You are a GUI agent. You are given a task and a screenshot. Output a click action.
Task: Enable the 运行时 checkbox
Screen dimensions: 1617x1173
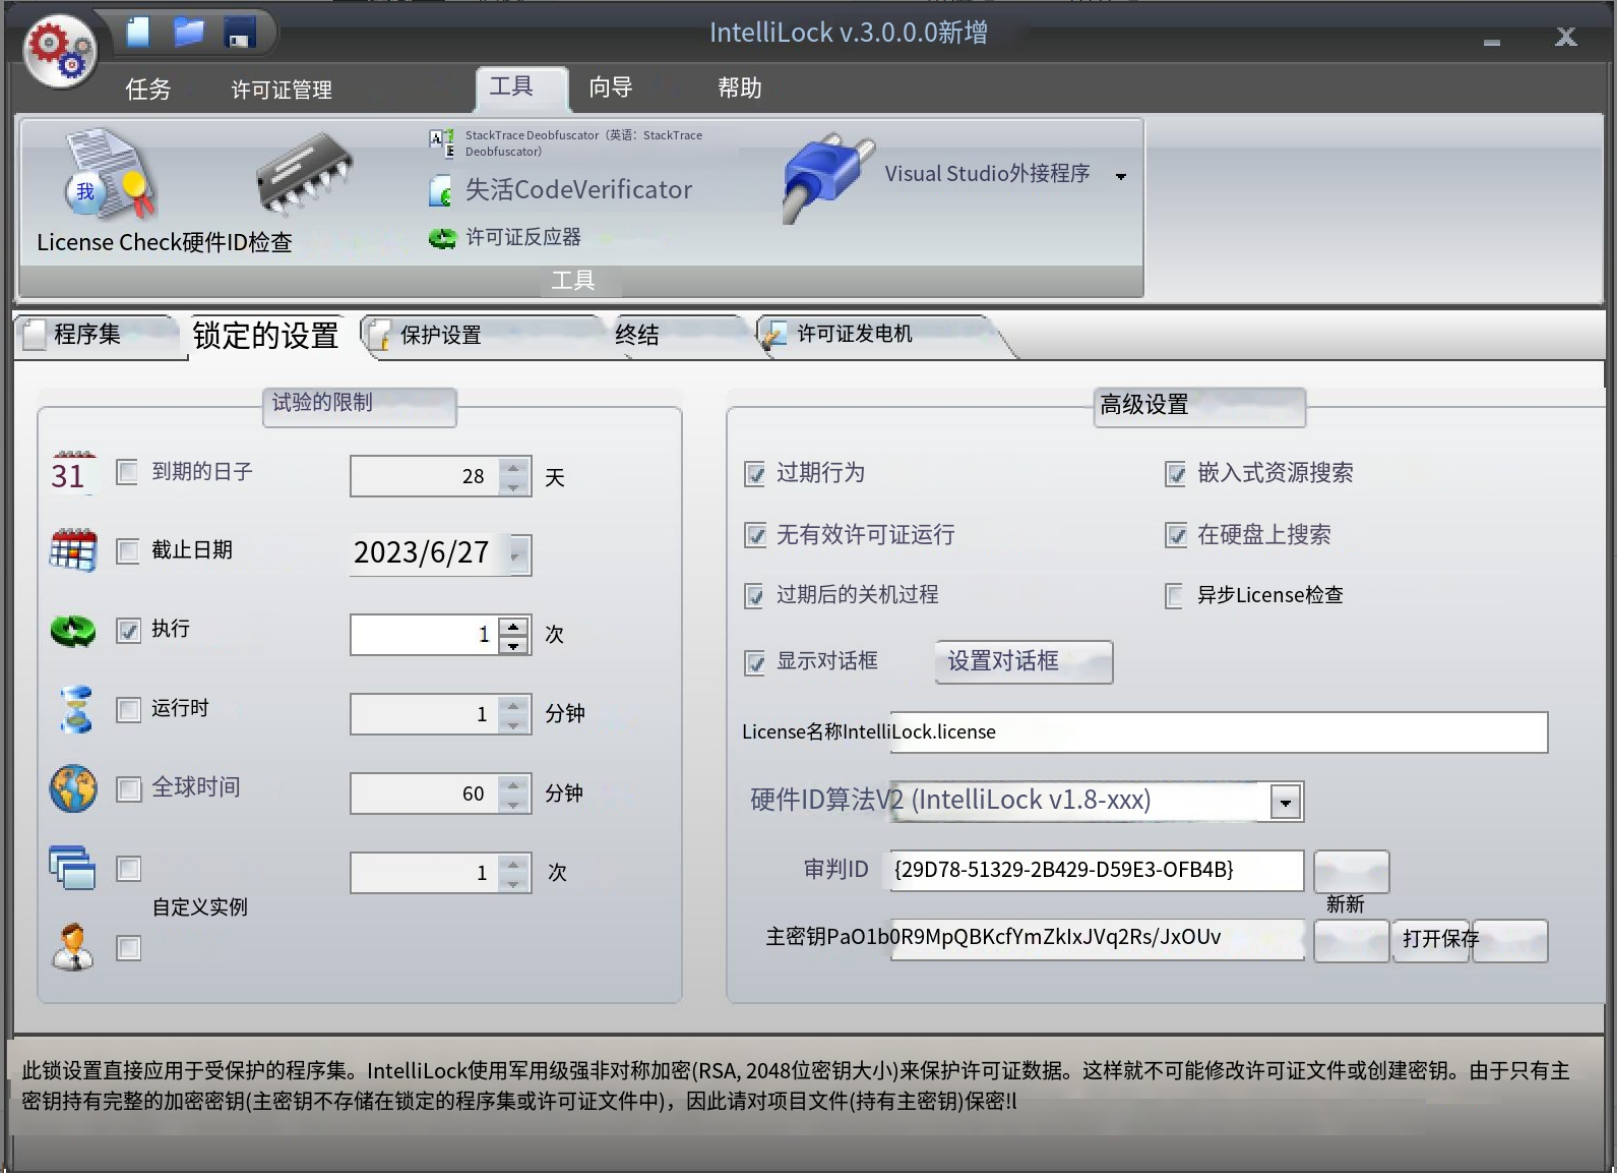coord(128,710)
